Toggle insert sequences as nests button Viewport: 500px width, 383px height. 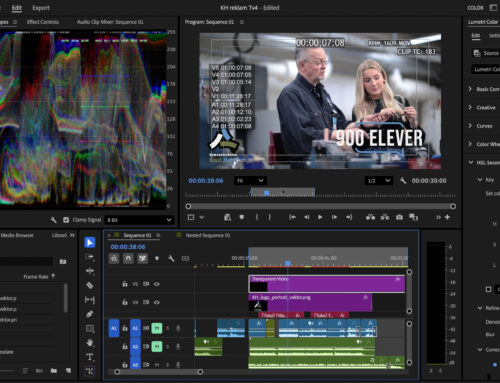[x=114, y=258]
